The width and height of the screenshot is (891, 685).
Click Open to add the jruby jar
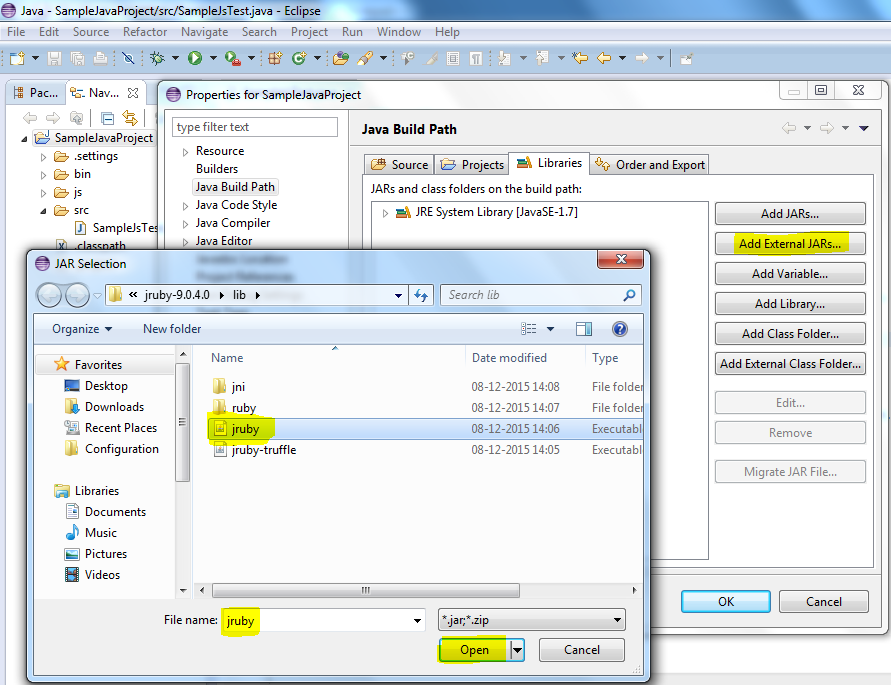point(471,649)
